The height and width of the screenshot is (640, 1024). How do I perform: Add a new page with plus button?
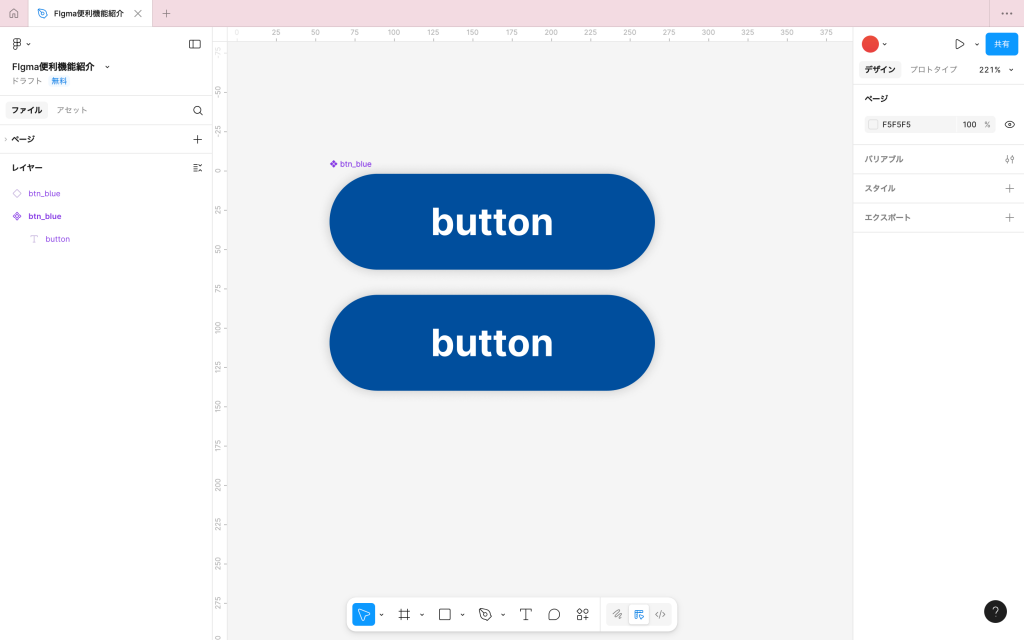click(197, 139)
